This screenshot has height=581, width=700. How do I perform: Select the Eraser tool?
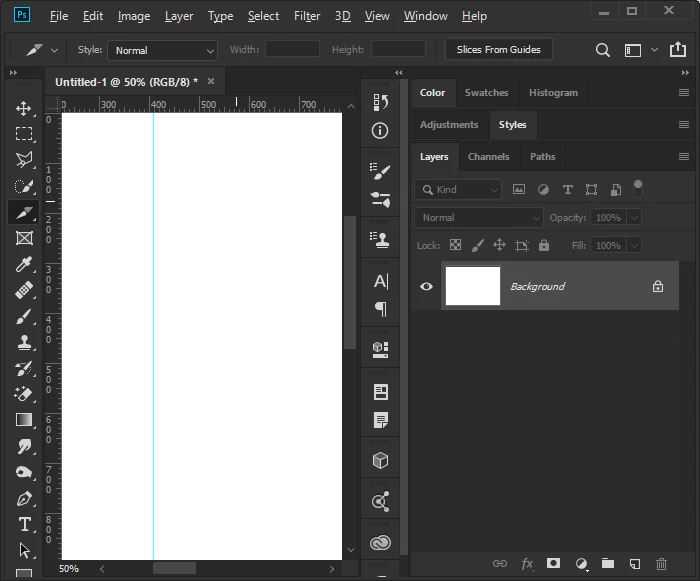[x=24, y=394]
